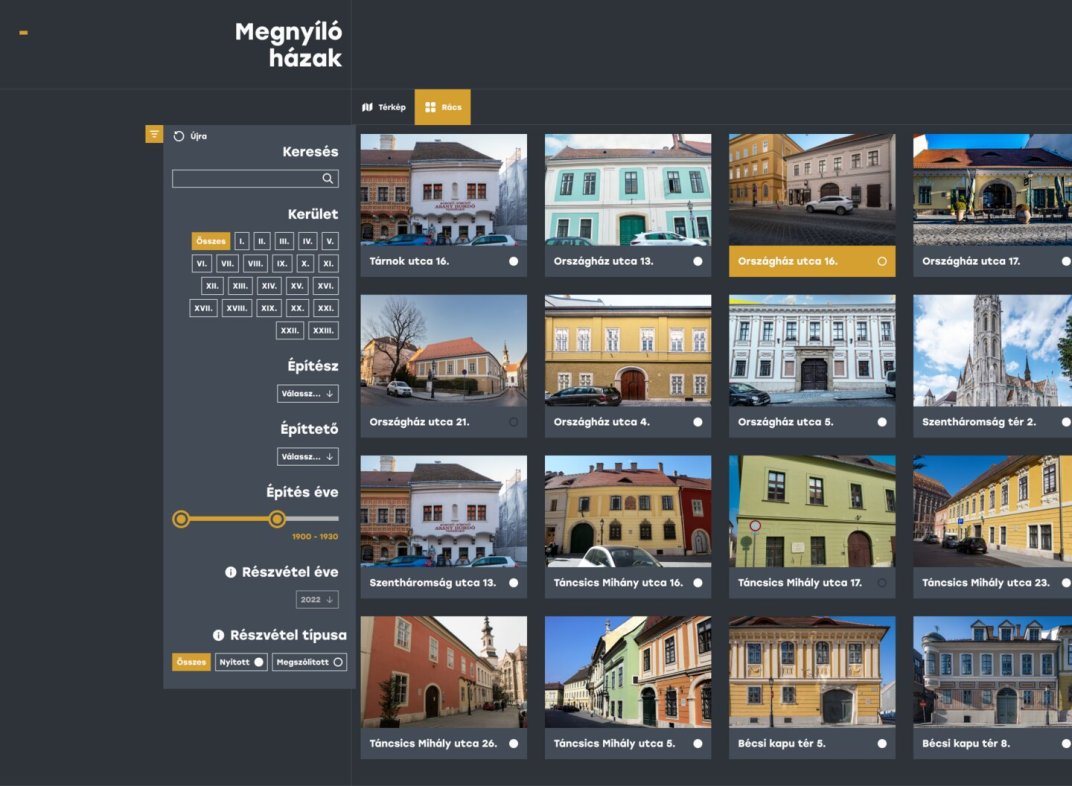Toggle district XIX. filter

(x=269, y=308)
